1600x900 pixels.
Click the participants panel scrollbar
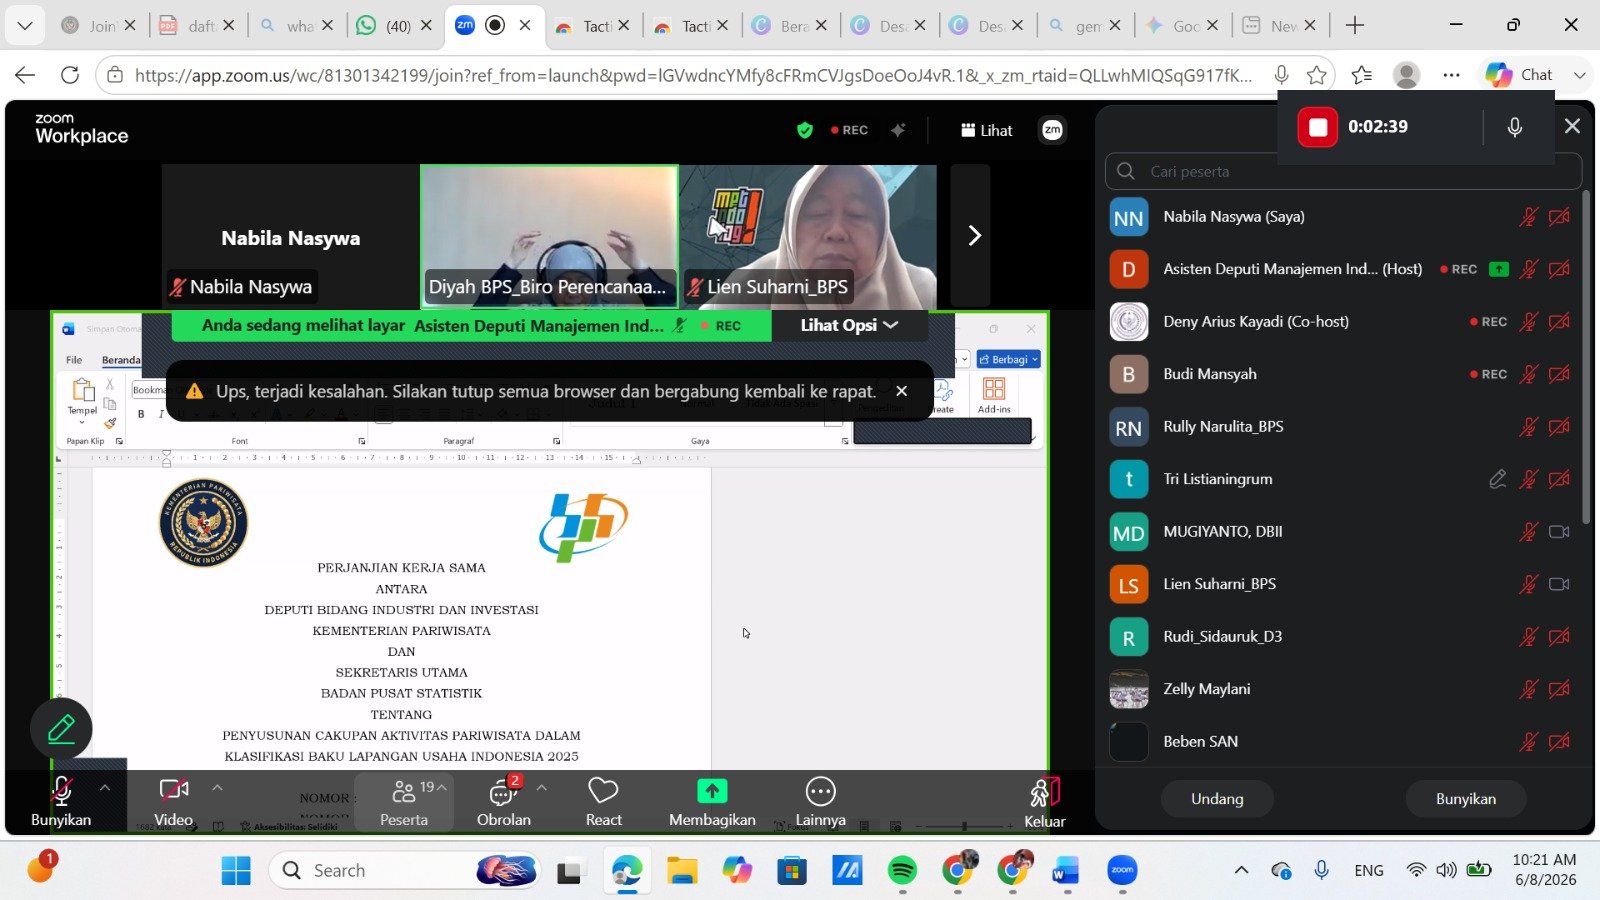coord(1587,355)
